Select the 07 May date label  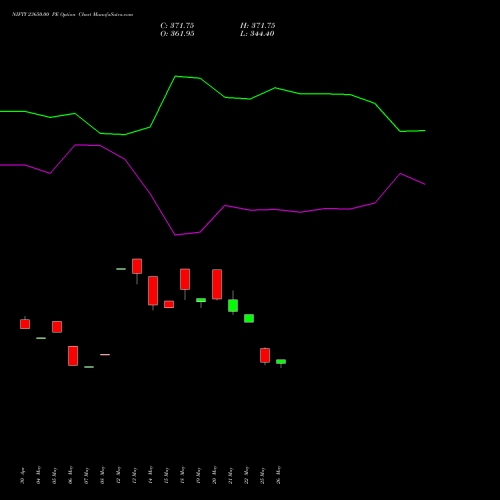coord(86,475)
